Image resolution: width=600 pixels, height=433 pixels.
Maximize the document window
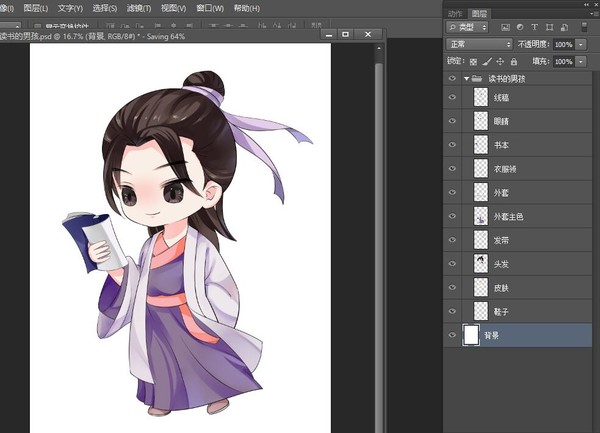coord(346,34)
